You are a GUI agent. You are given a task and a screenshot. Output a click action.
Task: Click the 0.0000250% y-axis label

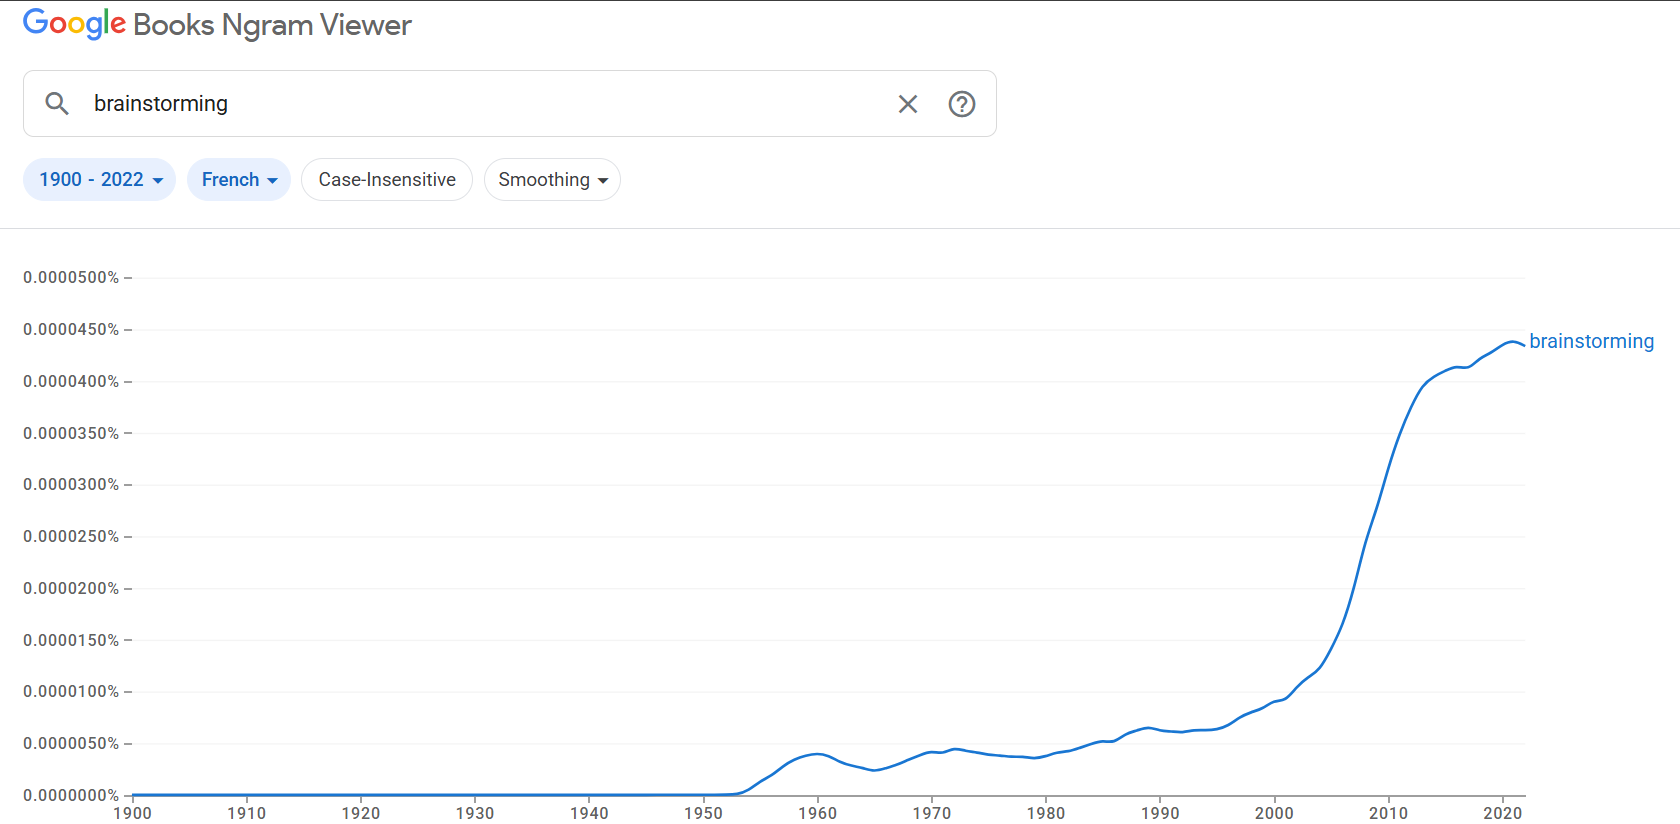point(71,537)
